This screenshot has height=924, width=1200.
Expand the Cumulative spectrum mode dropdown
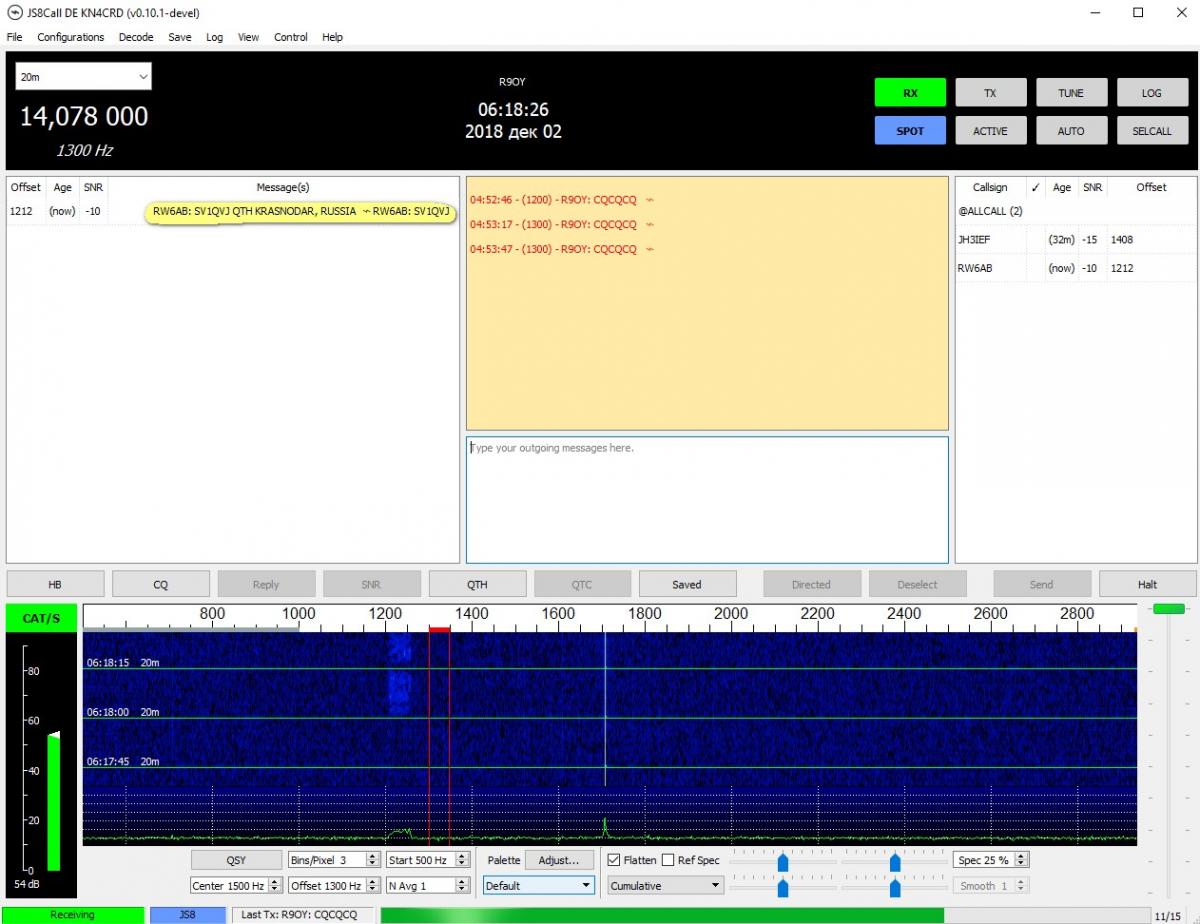click(665, 885)
